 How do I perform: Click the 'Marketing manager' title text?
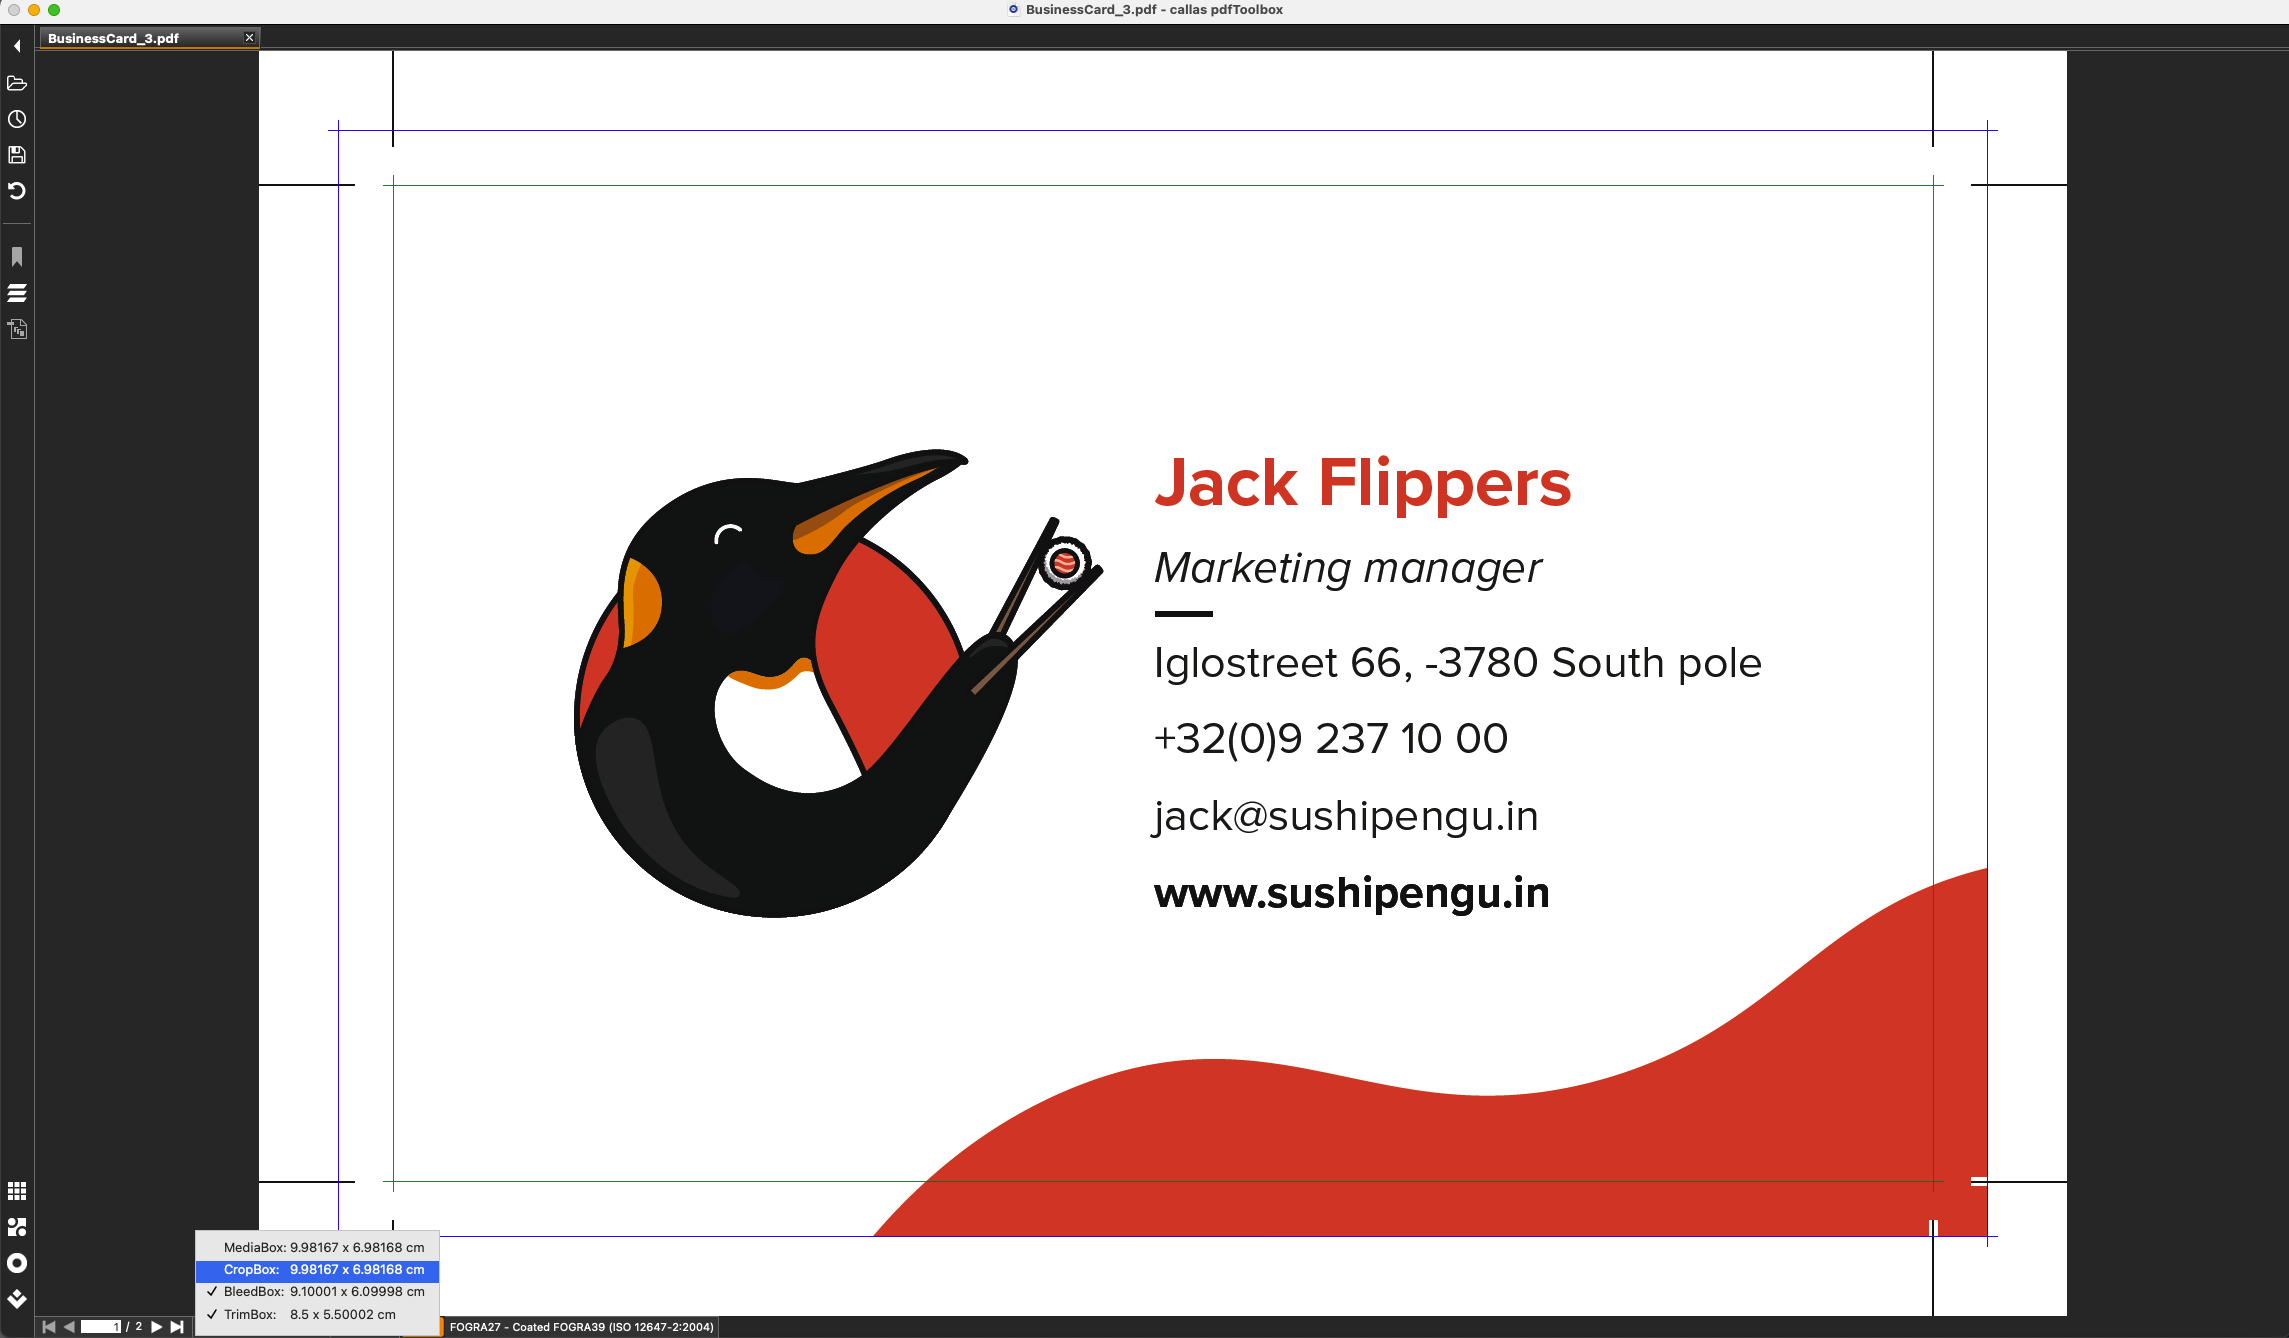[x=1347, y=568]
